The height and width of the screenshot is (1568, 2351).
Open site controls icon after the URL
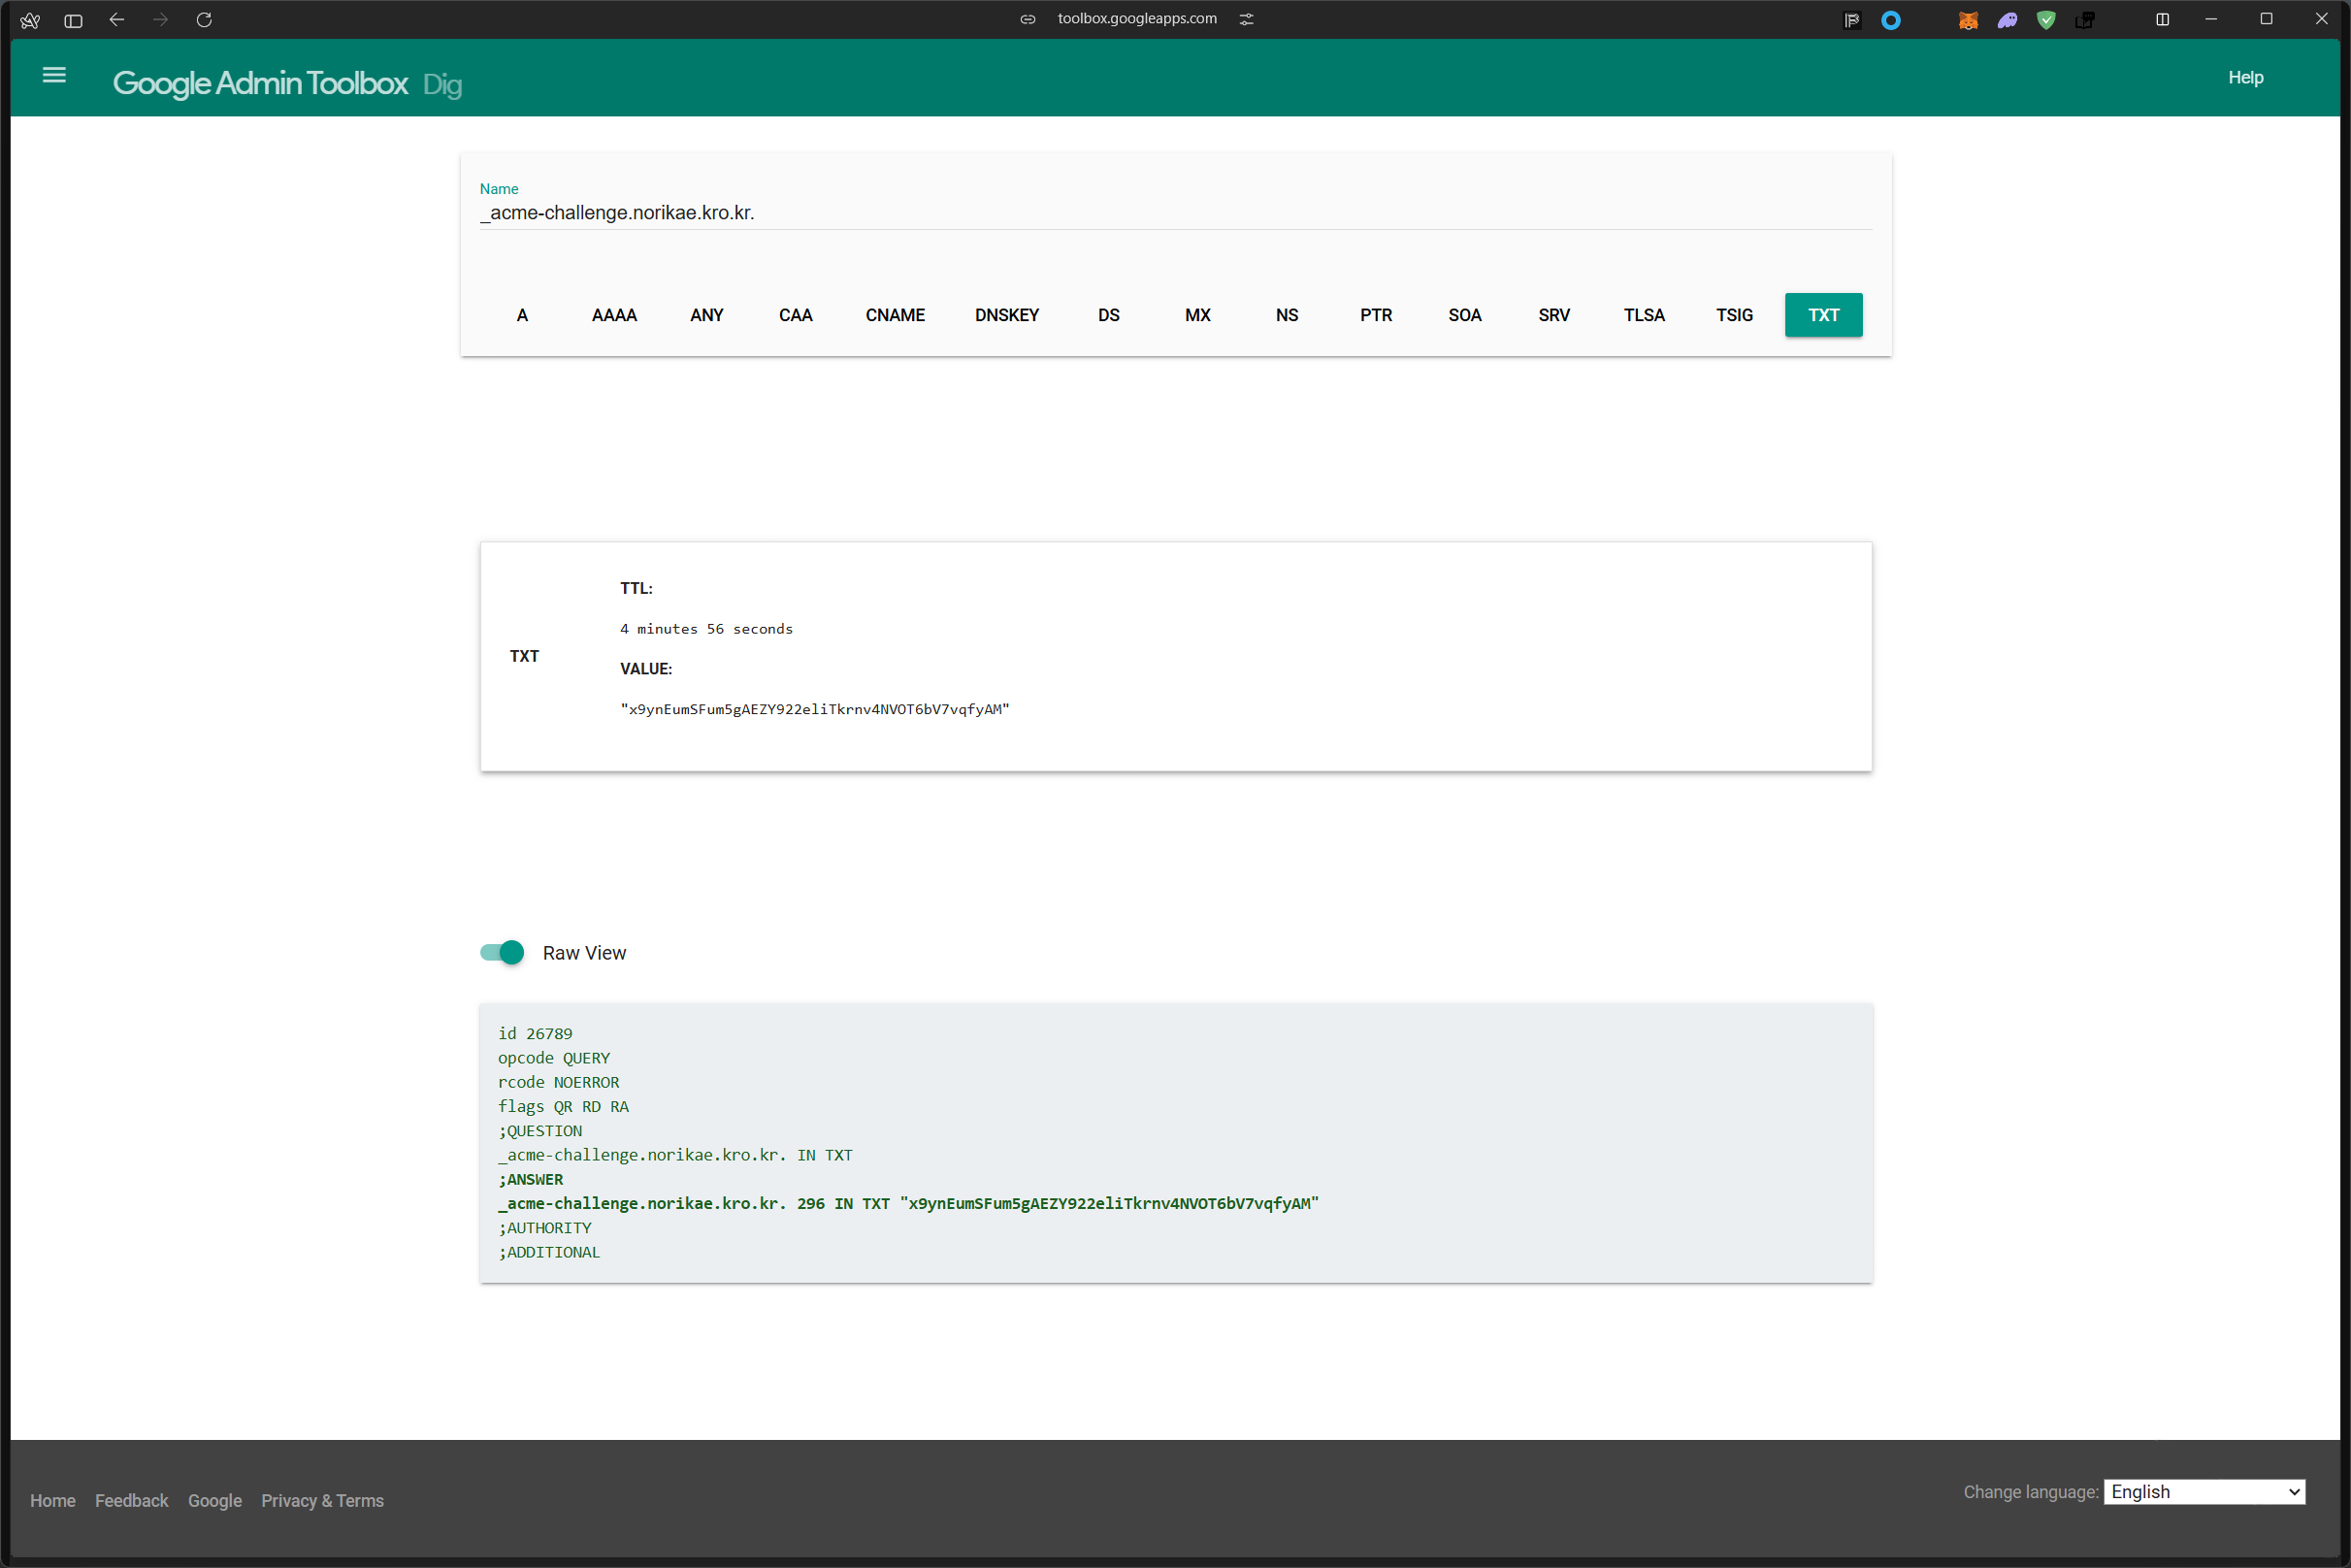[x=1246, y=19]
